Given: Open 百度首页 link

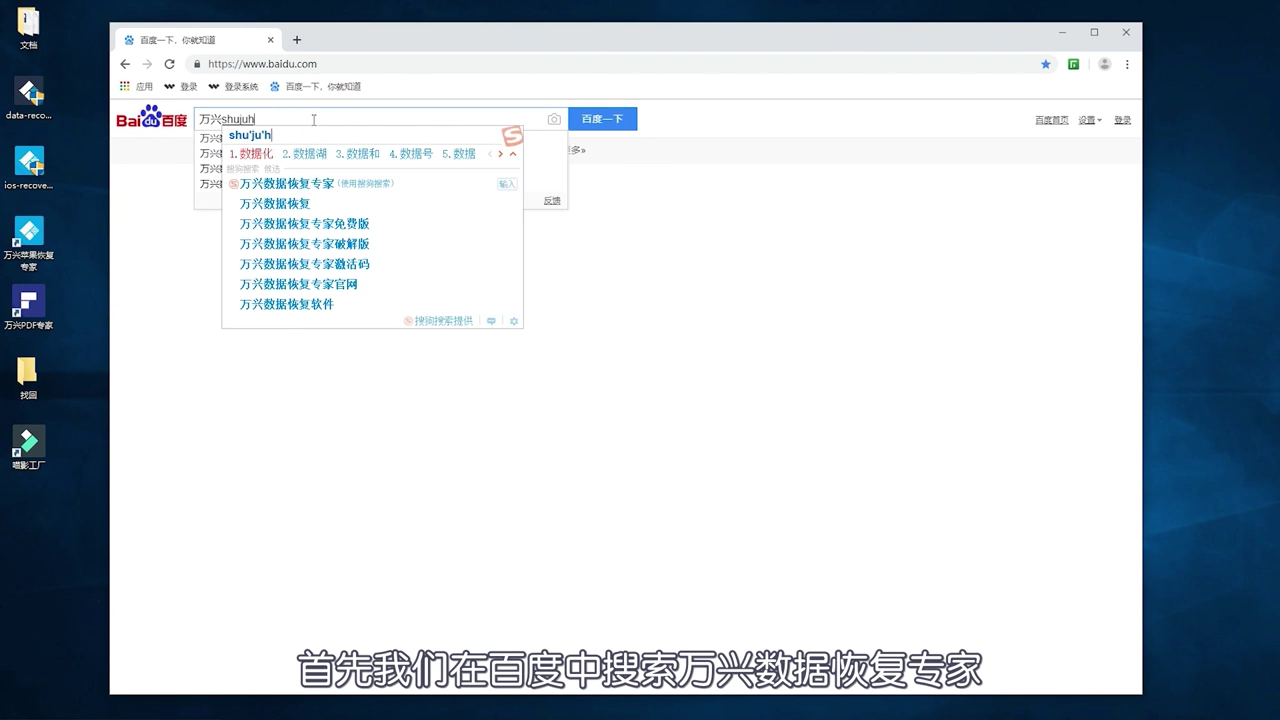Looking at the screenshot, I should pyautogui.click(x=1052, y=120).
